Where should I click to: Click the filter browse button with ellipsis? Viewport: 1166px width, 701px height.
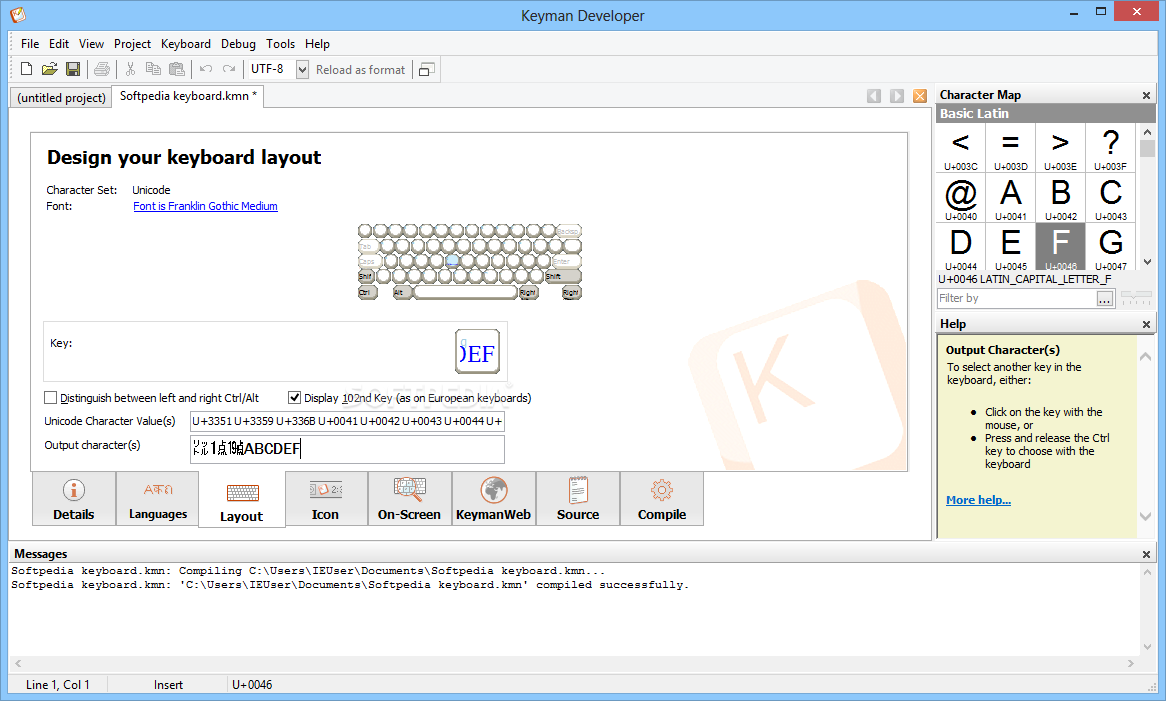[x=1105, y=299]
